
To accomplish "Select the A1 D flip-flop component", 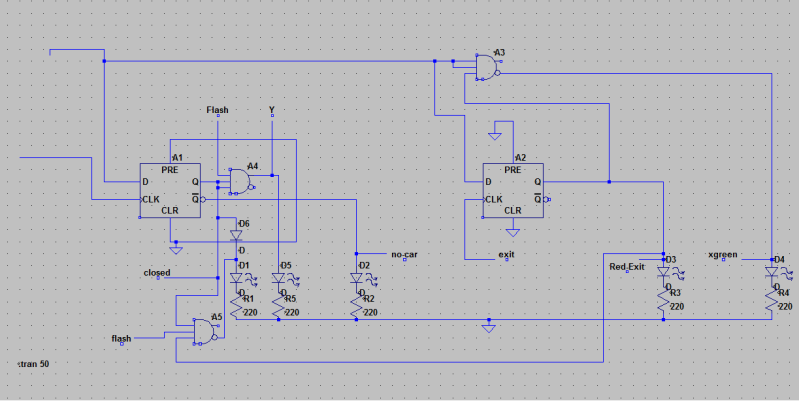I will click(x=170, y=191).
